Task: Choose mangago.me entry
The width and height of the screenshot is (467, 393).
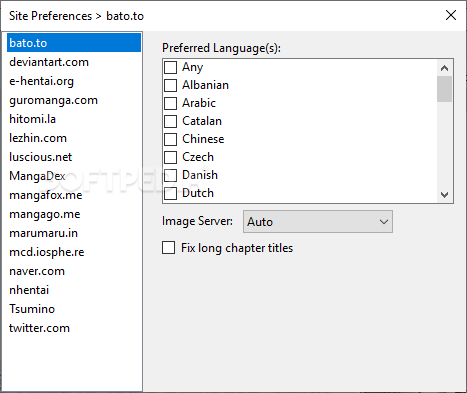Action: (x=74, y=214)
